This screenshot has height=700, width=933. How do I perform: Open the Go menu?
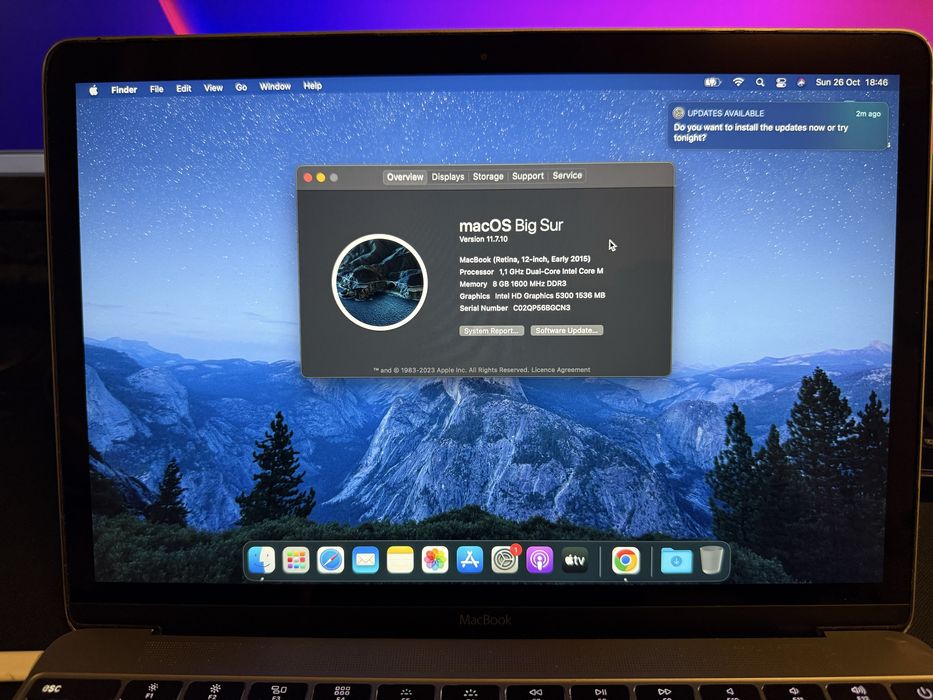coord(241,87)
